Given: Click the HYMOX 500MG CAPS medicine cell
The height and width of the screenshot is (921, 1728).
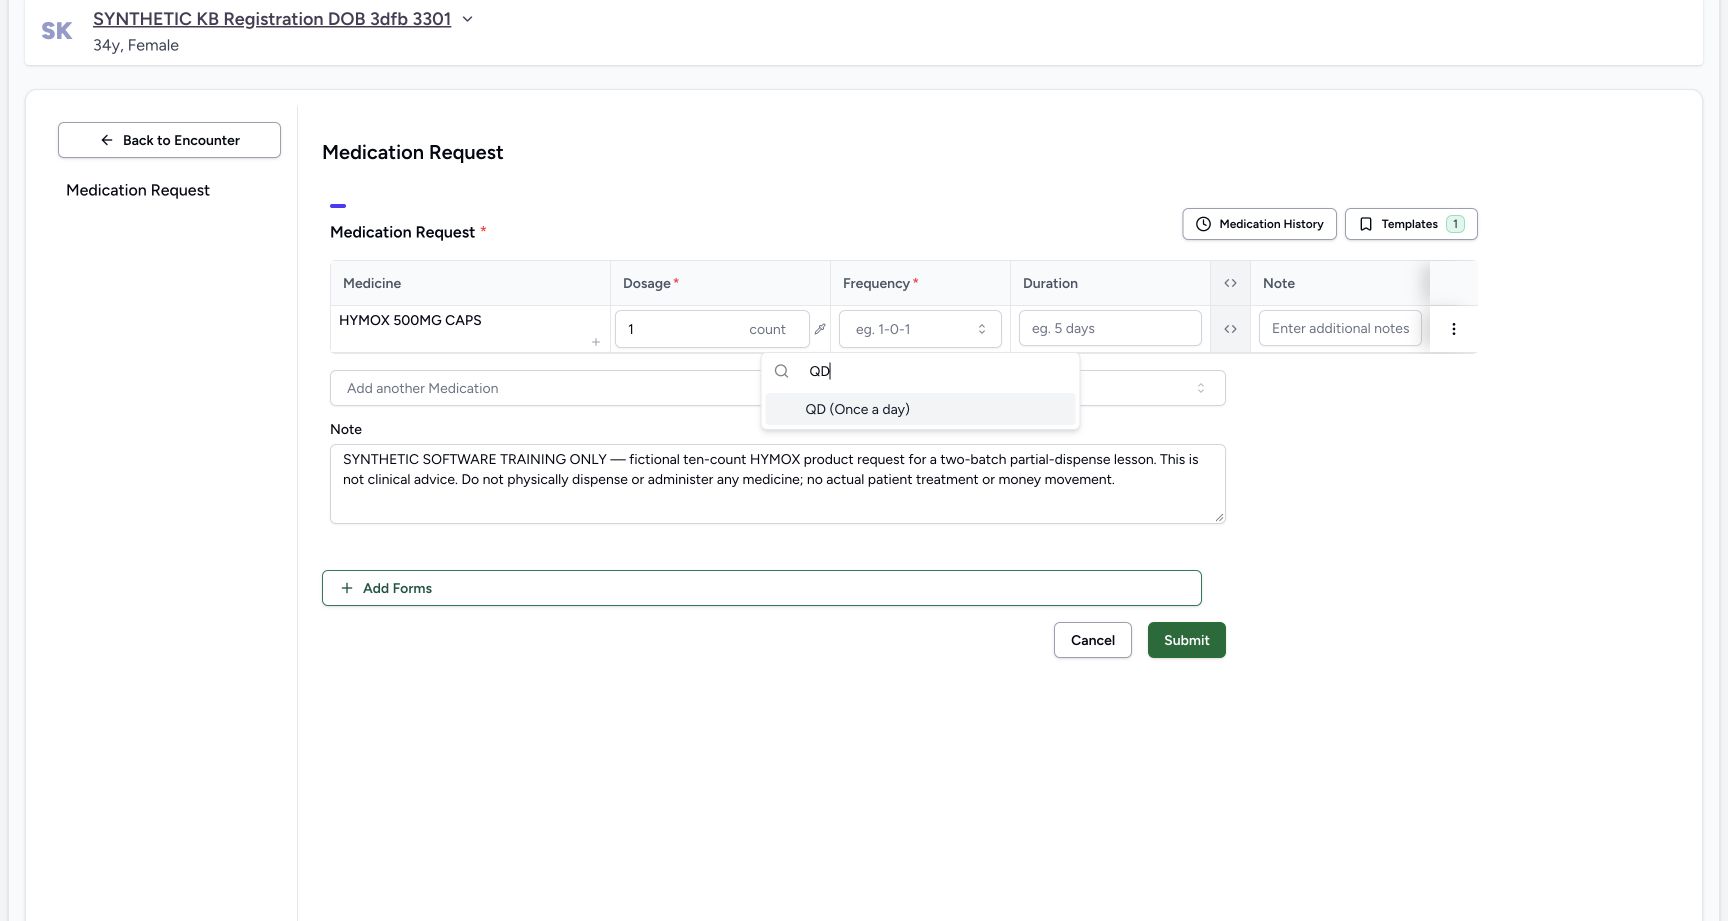Looking at the screenshot, I should pyautogui.click(x=470, y=329).
